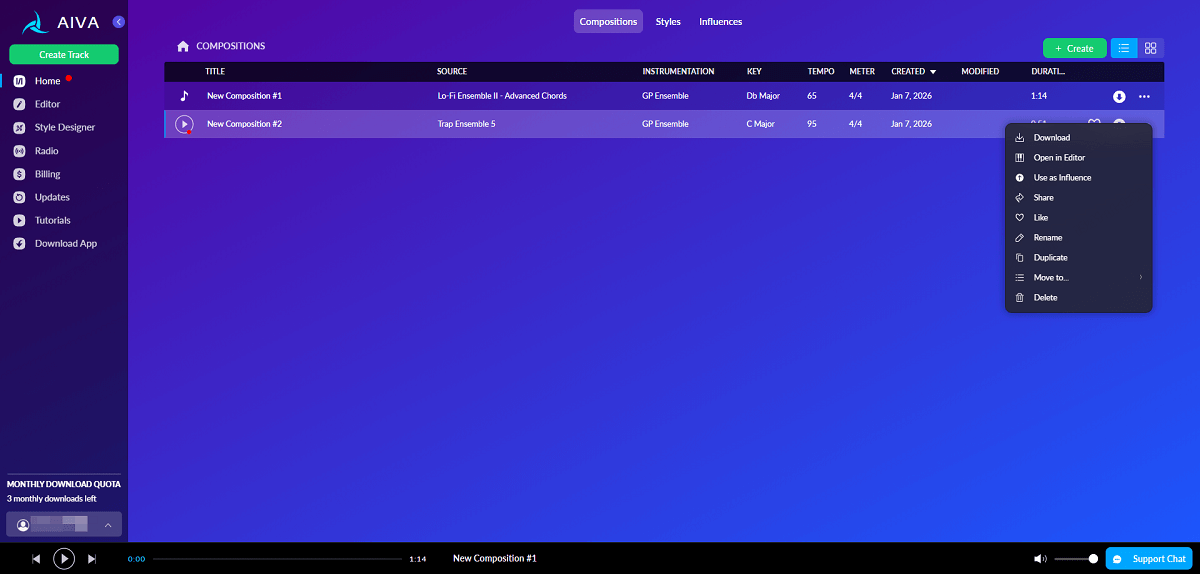Open the Support Chat button
The width and height of the screenshot is (1200, 574).
tap(1149, 559)
